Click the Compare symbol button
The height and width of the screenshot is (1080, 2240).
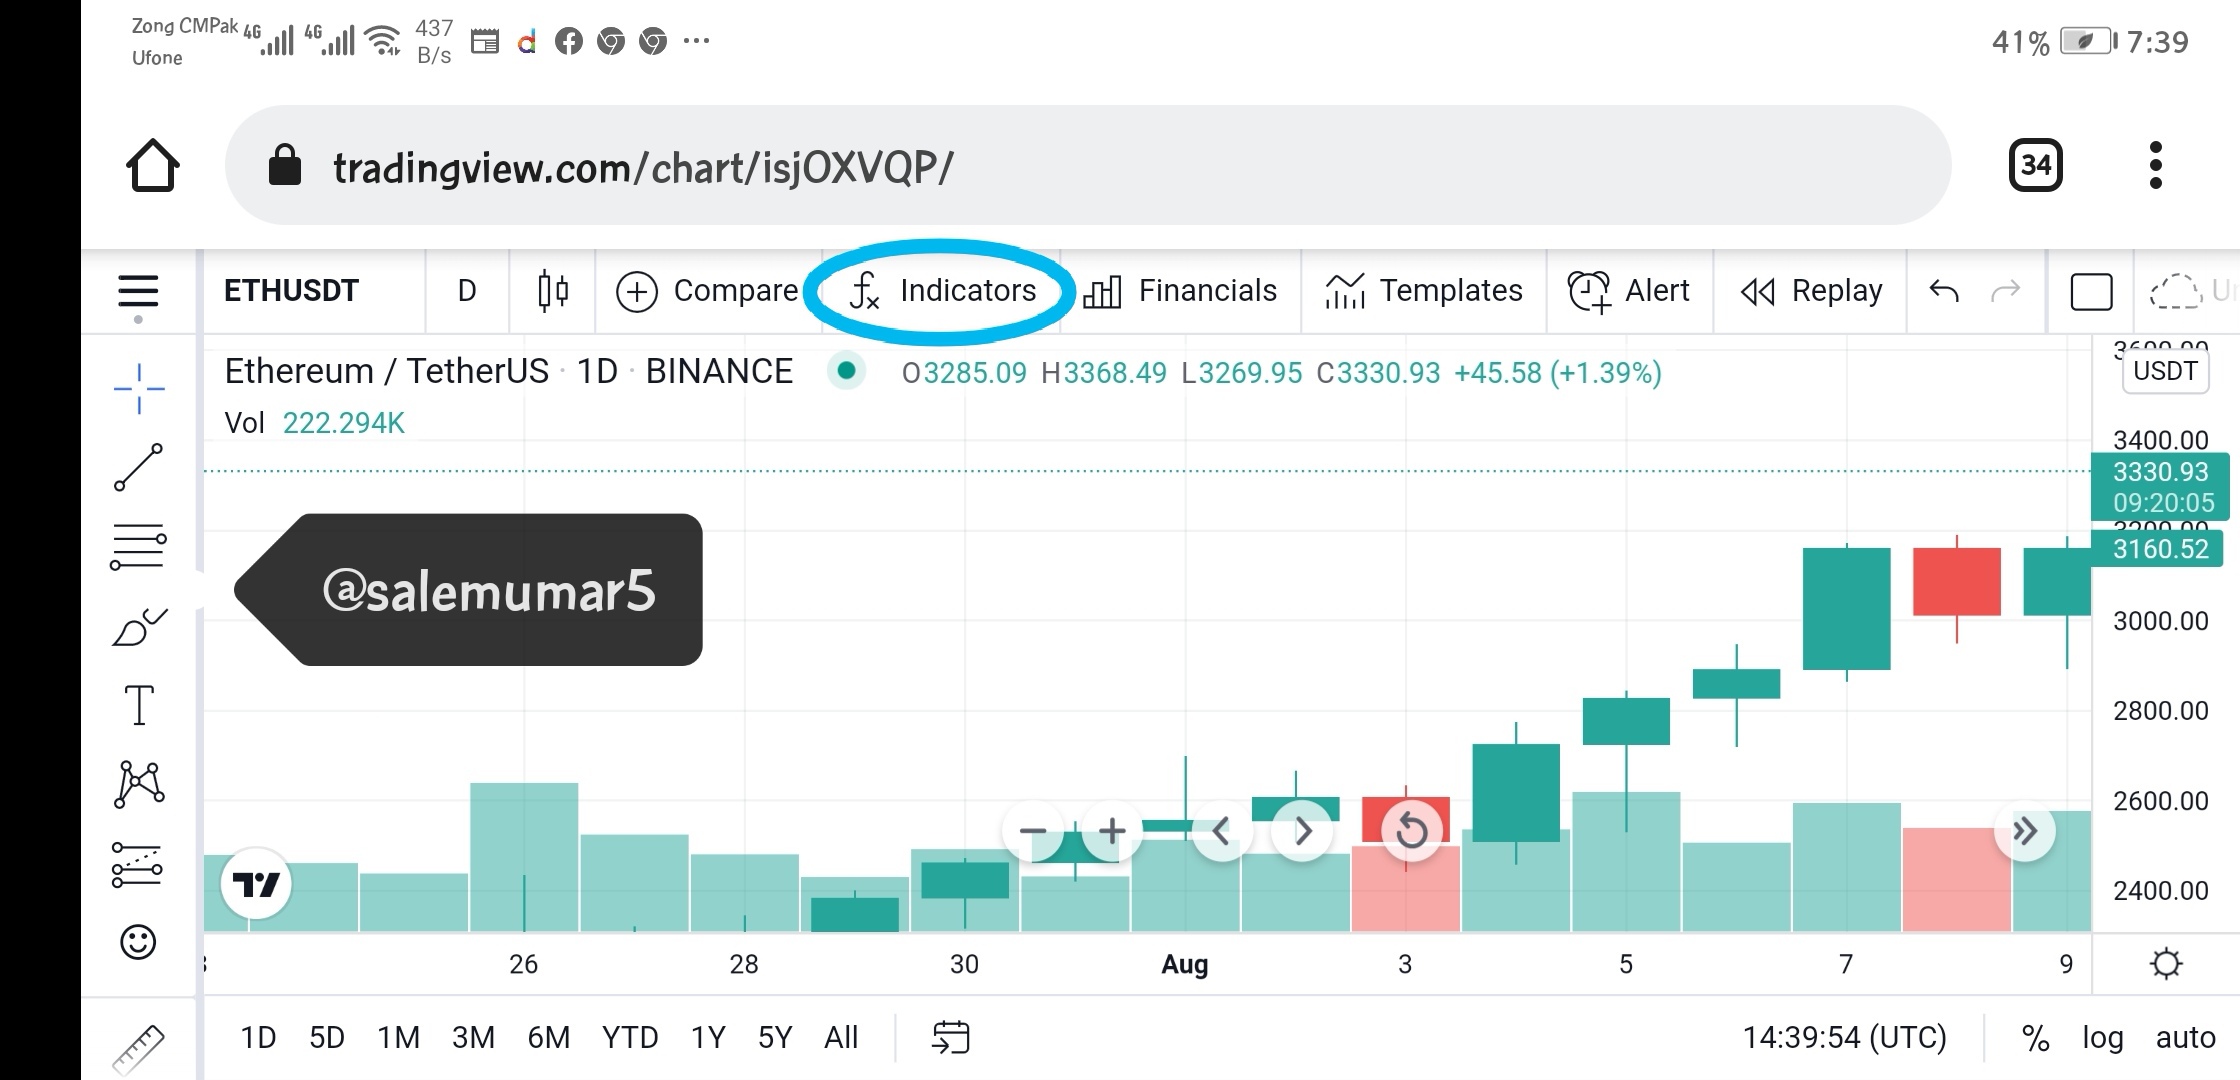(707, 291)
